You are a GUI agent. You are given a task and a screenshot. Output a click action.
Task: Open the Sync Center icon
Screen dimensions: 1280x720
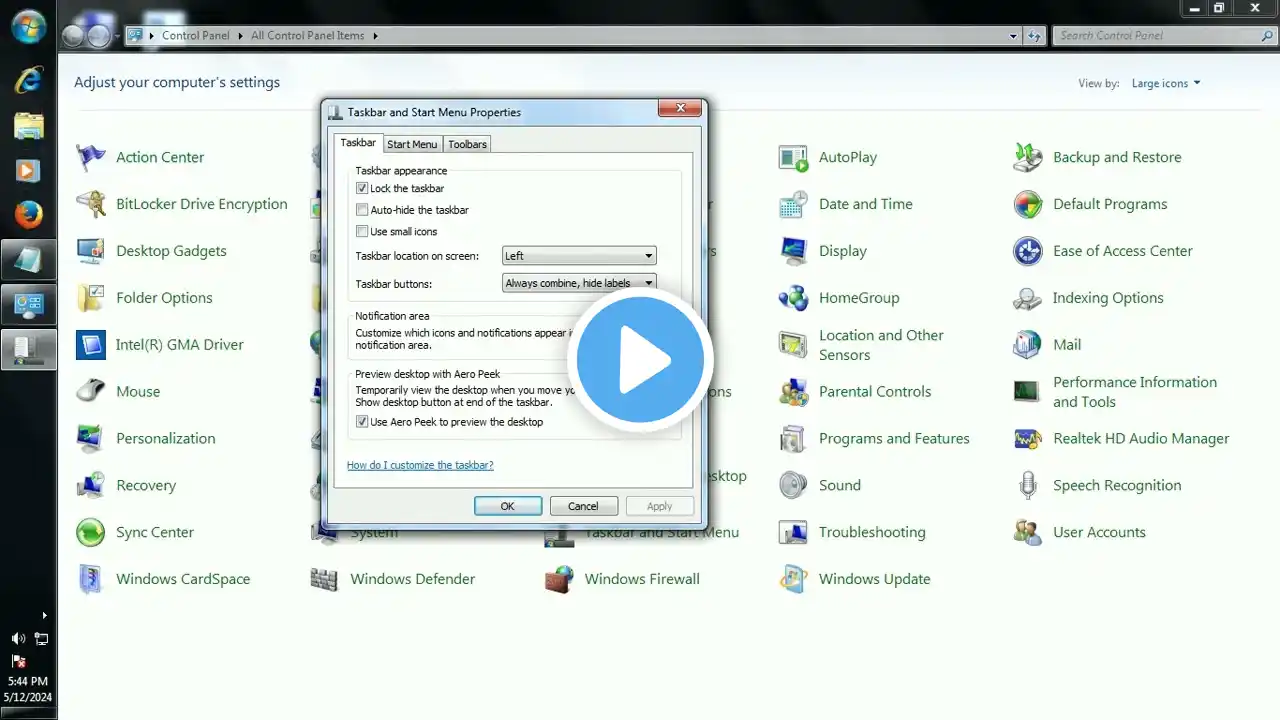[91, 532]
